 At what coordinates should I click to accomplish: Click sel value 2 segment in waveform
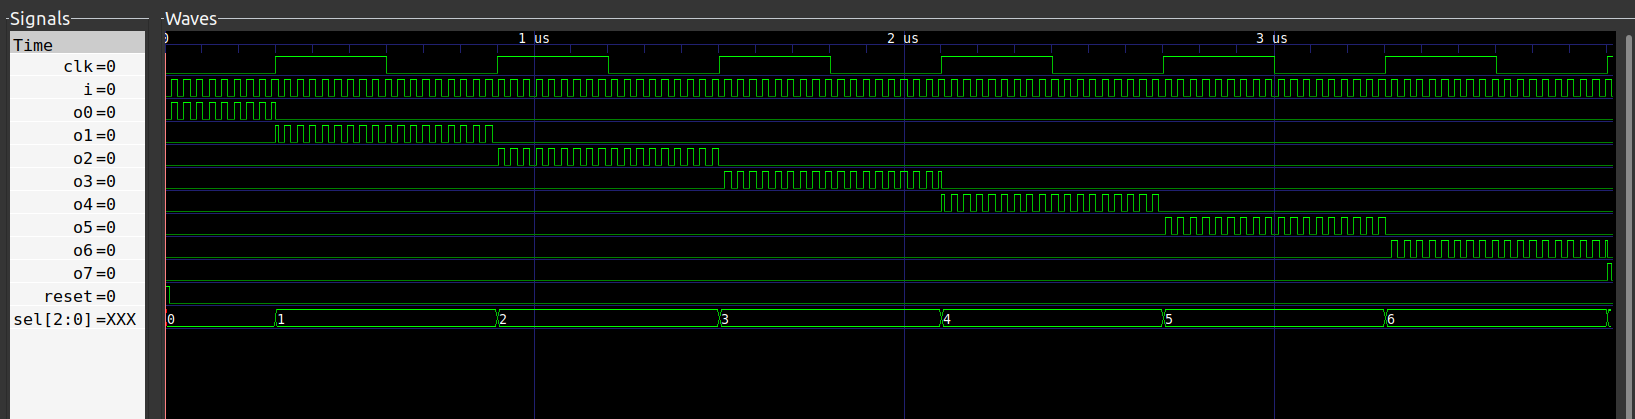coord(608,319)
